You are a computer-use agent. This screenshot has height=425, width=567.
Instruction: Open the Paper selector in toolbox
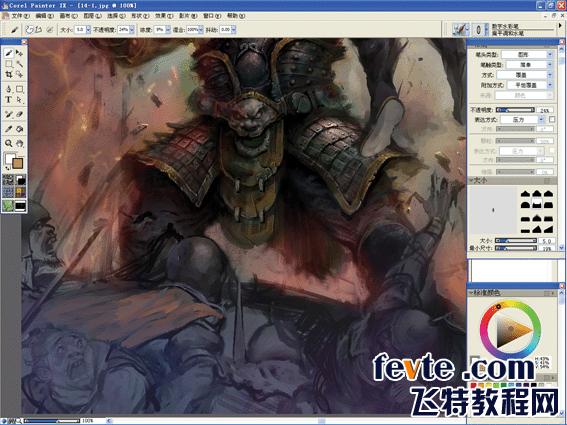[8, 180]
